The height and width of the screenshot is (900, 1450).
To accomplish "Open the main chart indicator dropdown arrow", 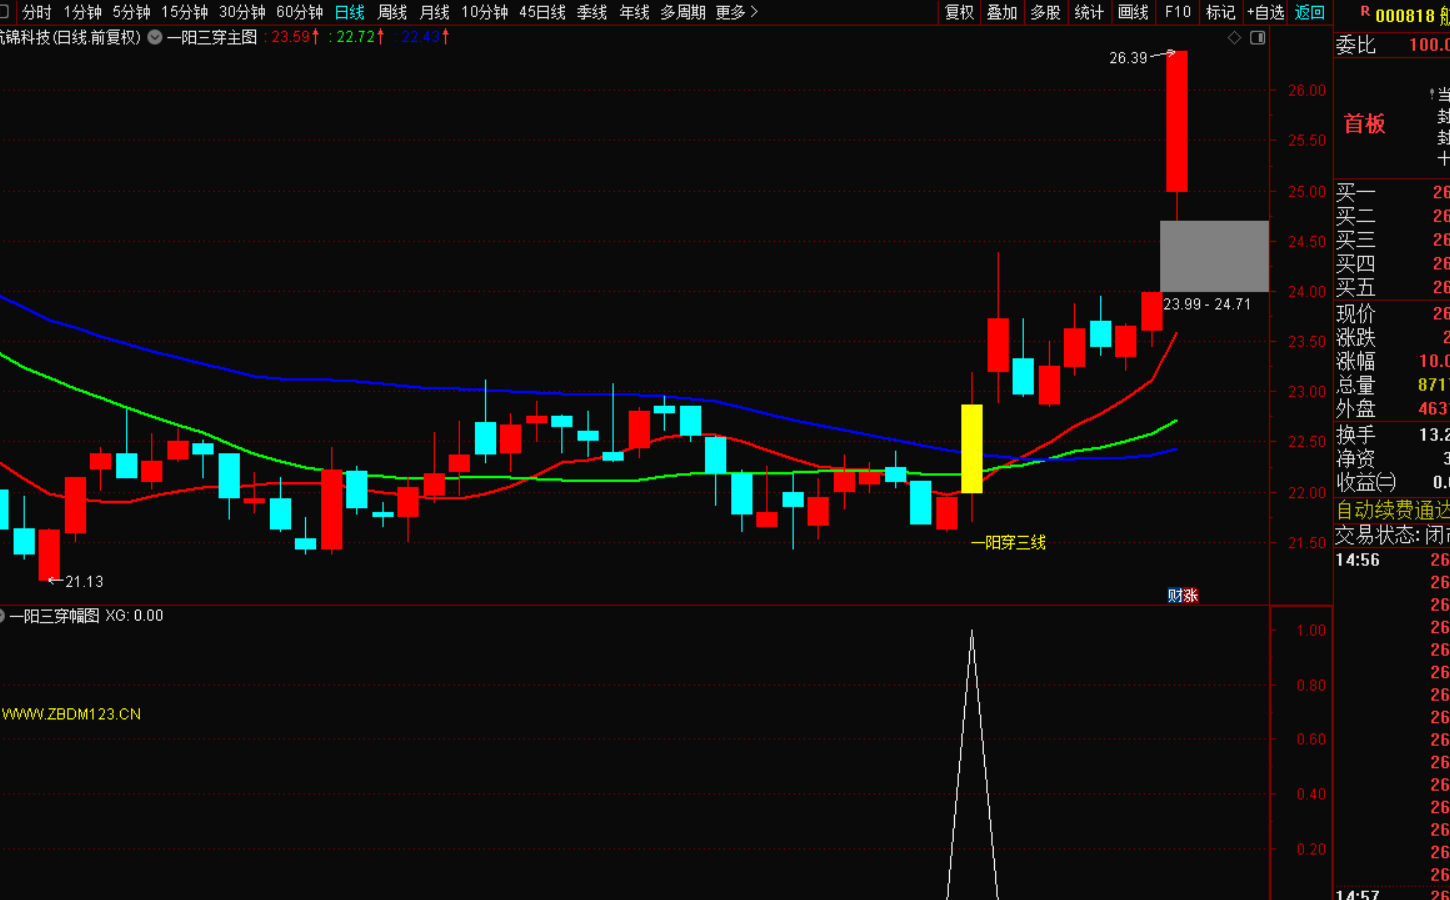I will coord(155,37).
